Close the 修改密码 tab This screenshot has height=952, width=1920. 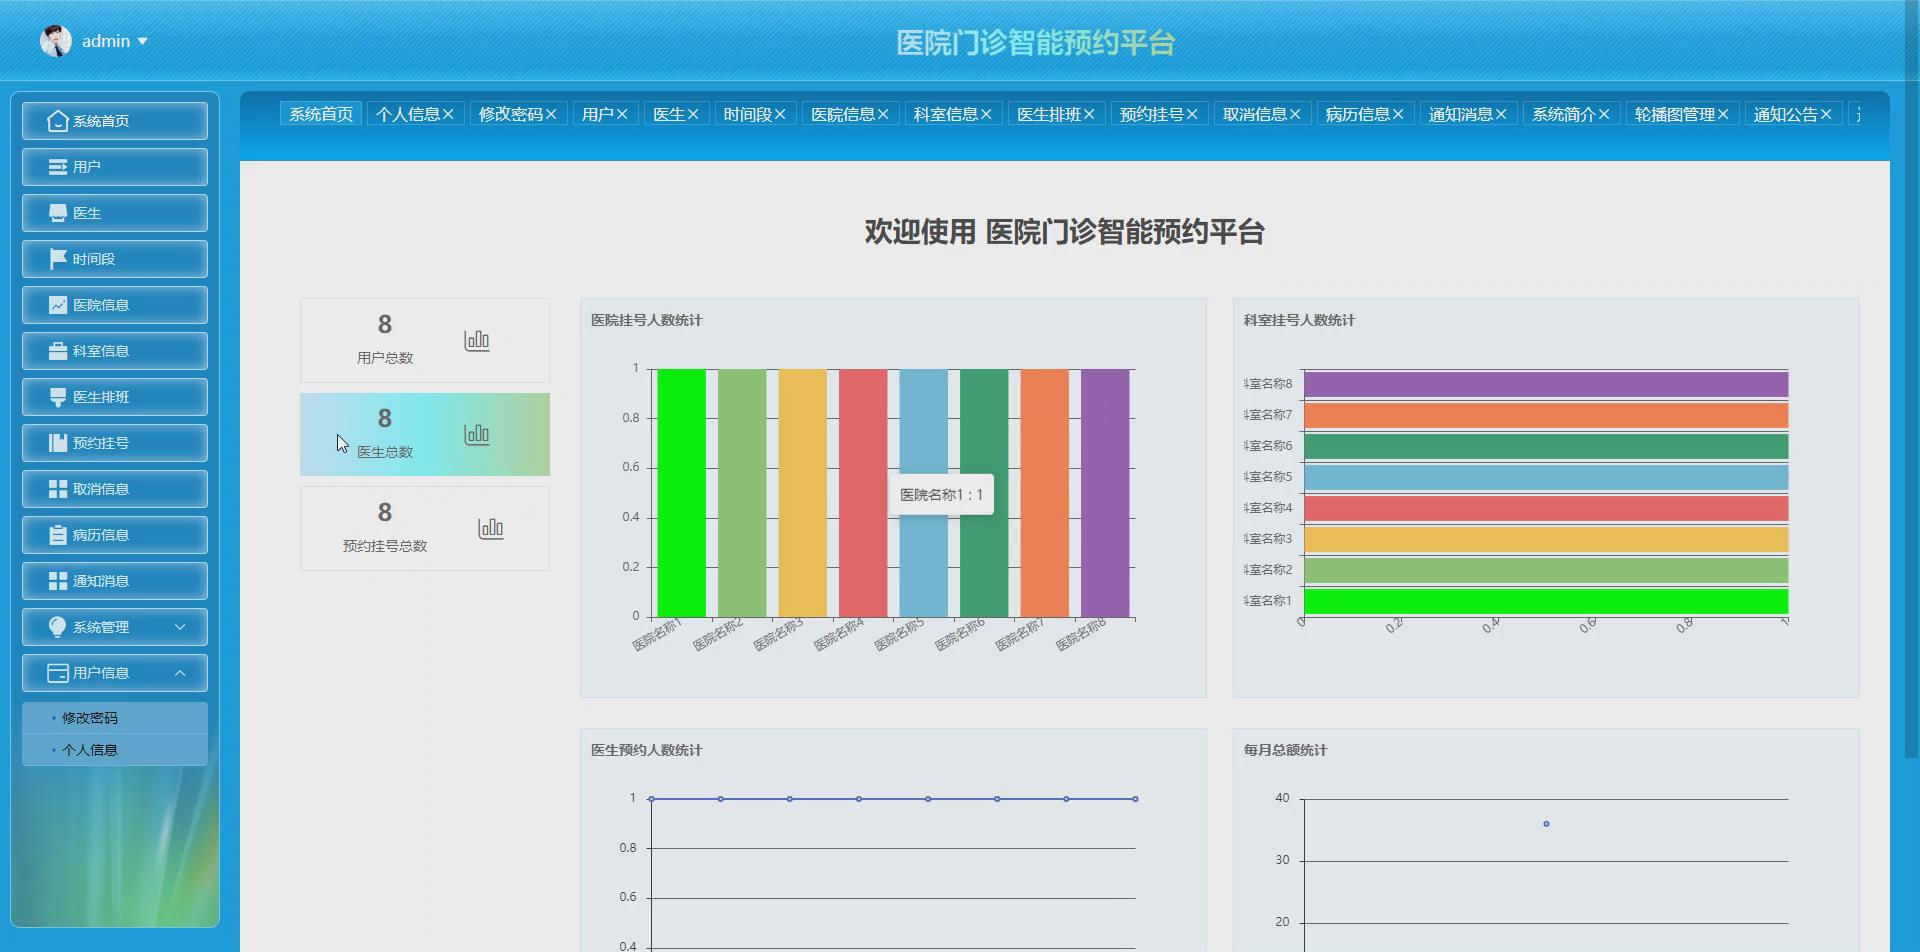coord(551,115)
